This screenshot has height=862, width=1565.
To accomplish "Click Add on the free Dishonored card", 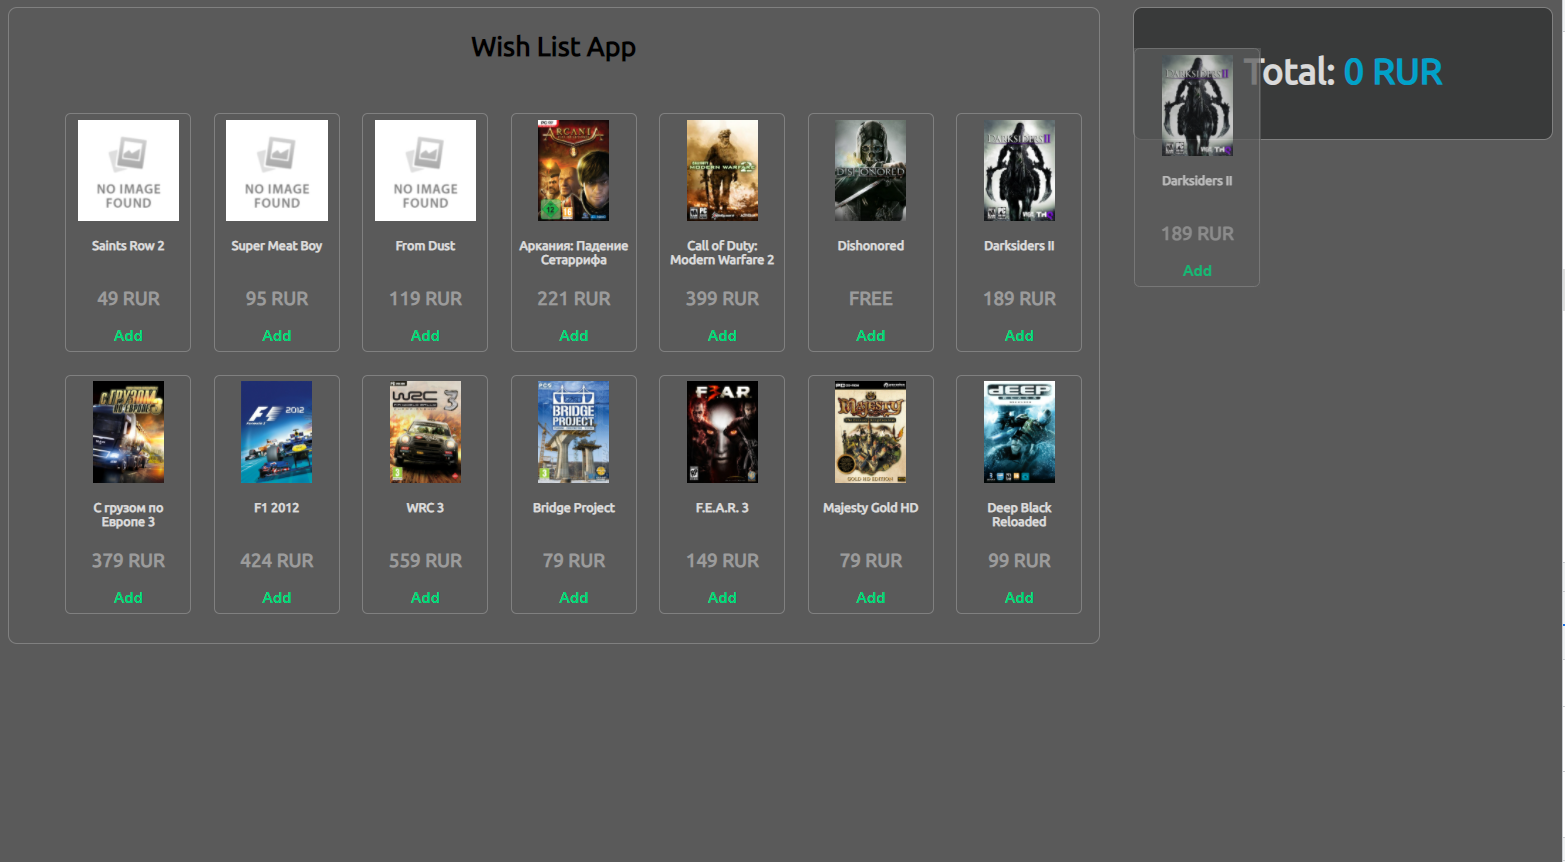I will coord(870,336).
